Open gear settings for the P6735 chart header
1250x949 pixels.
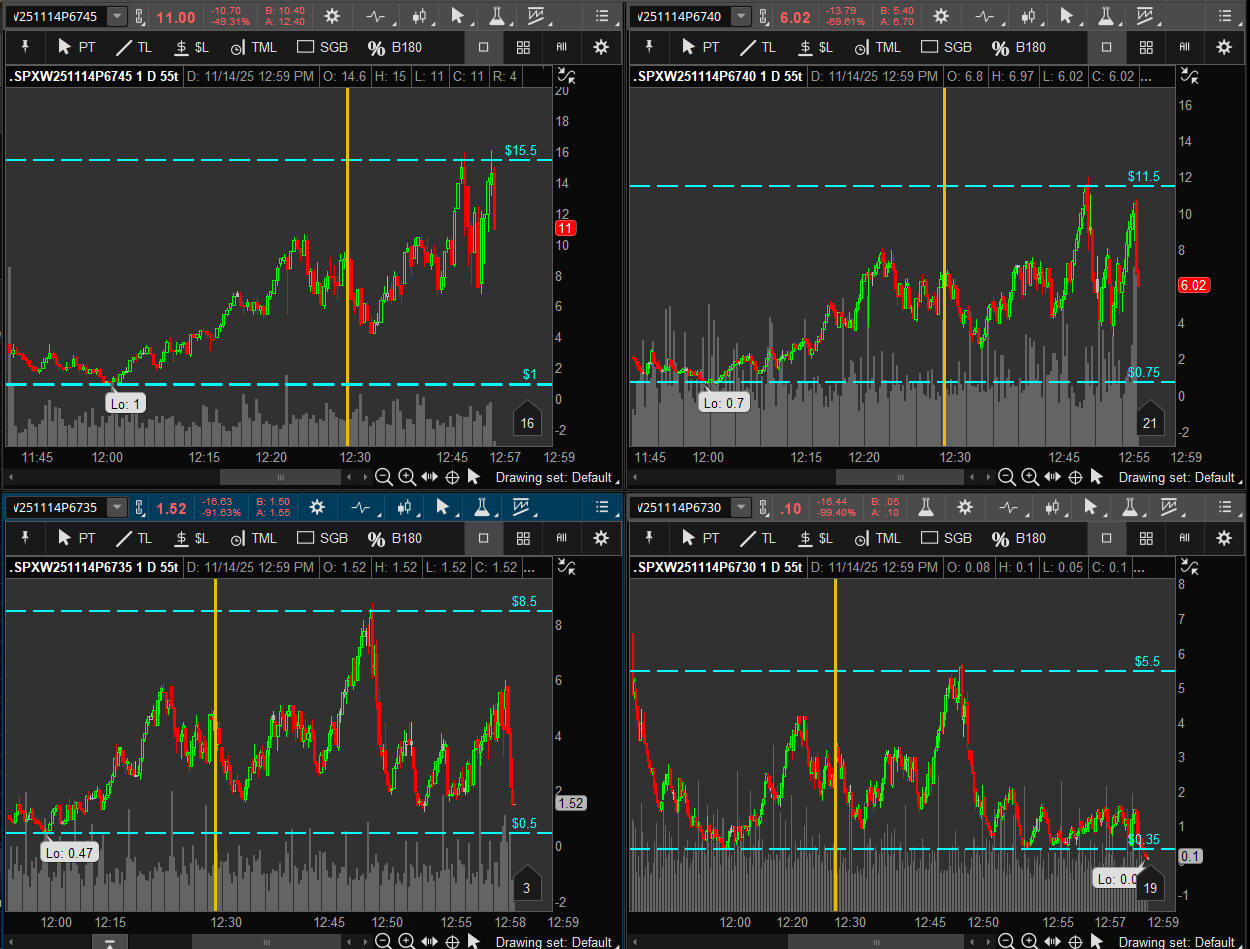(x=317, y=508)
